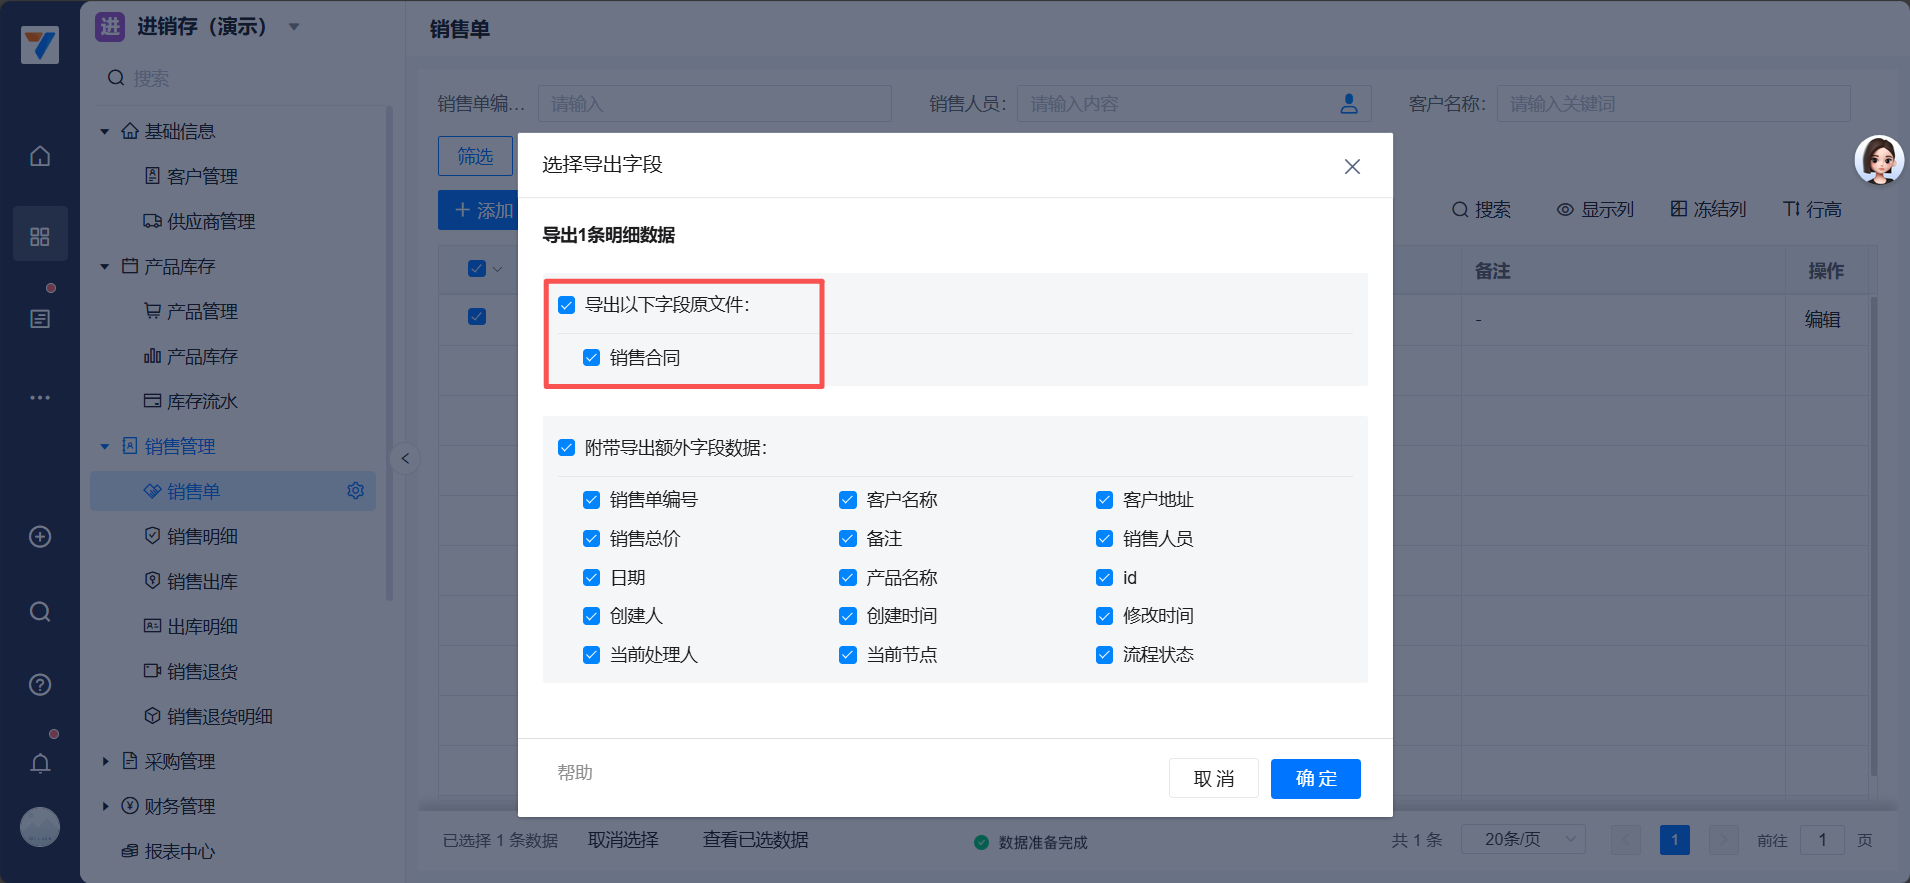Uncheck 附带导出额外字段数据 checkbox
The height and width of the screenshot is (883, 1910).
tap(567, 448)
